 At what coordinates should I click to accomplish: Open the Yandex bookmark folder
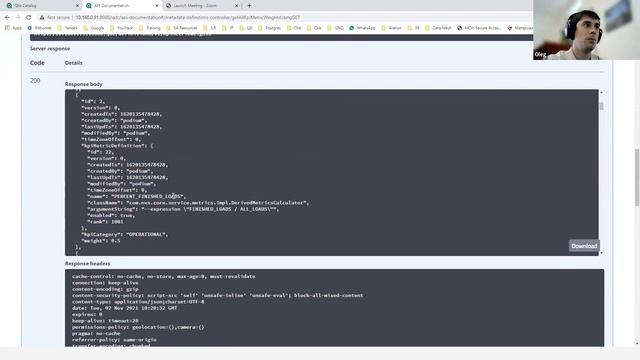pyautogui.click(x=67, y=28)
